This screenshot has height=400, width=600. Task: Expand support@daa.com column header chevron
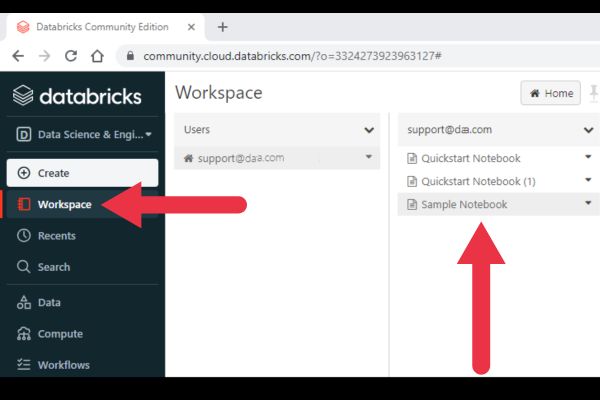tap(589, 130)
